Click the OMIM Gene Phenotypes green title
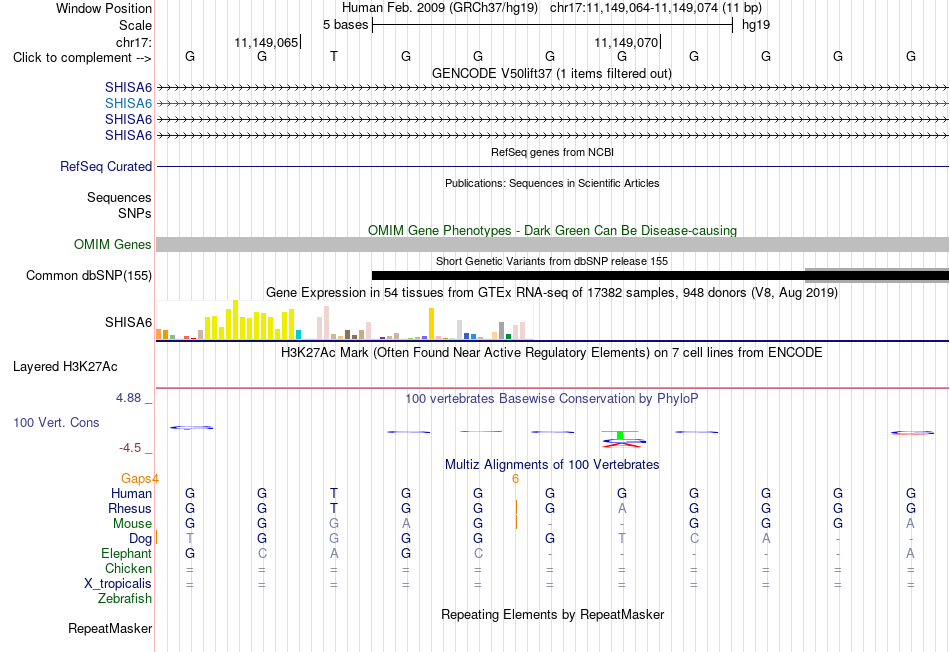The image size is (950, 652). (552, 231)
